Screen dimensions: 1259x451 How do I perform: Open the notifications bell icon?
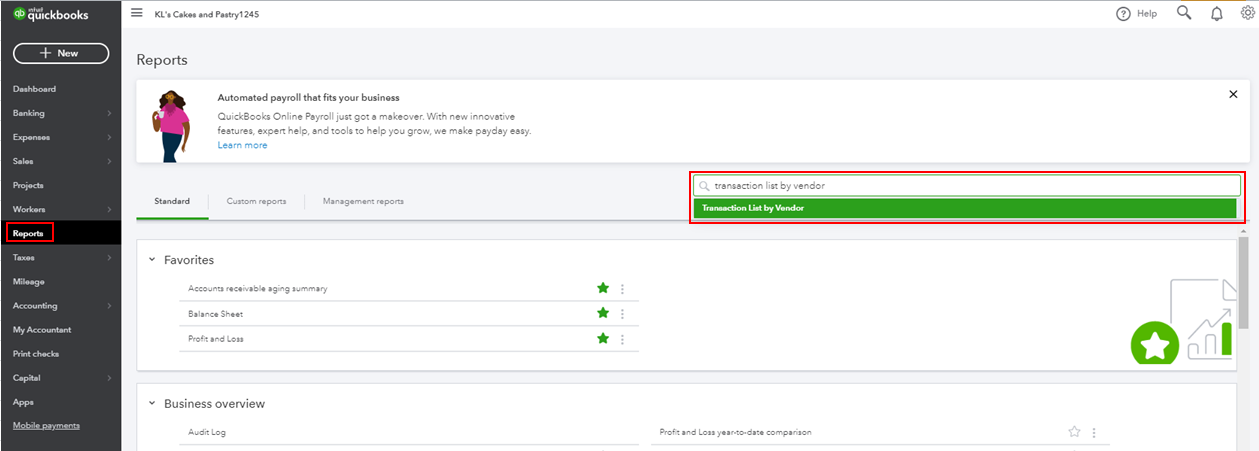(x=1217, y=14)
